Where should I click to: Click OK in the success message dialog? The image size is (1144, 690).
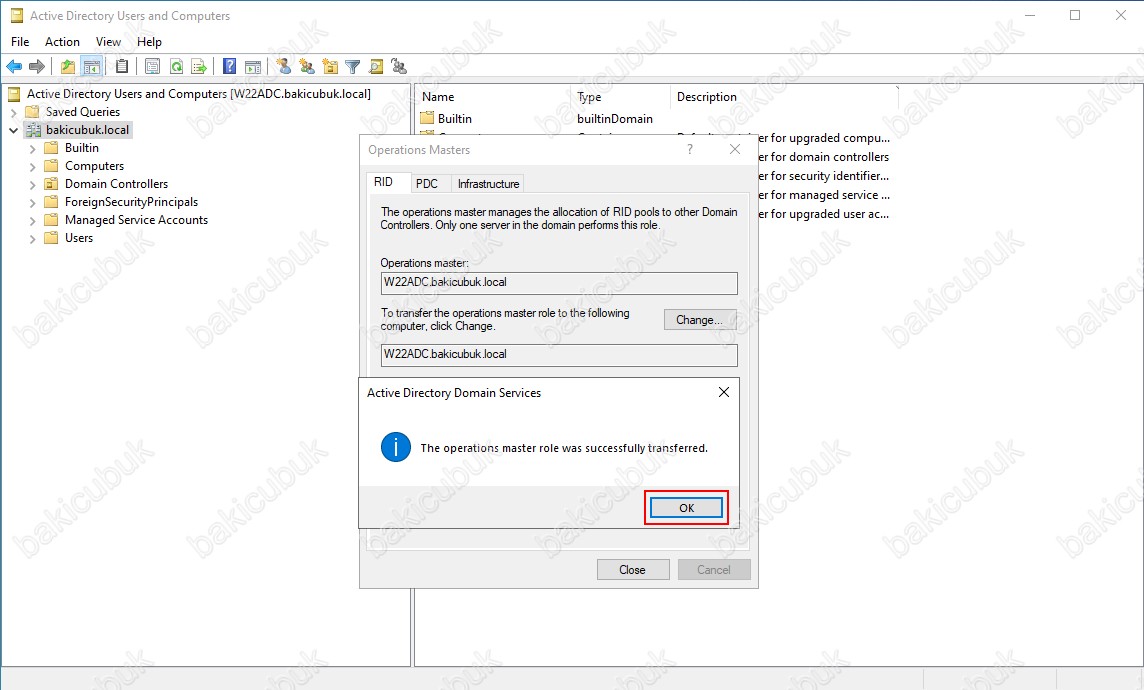tap(686, 508)
